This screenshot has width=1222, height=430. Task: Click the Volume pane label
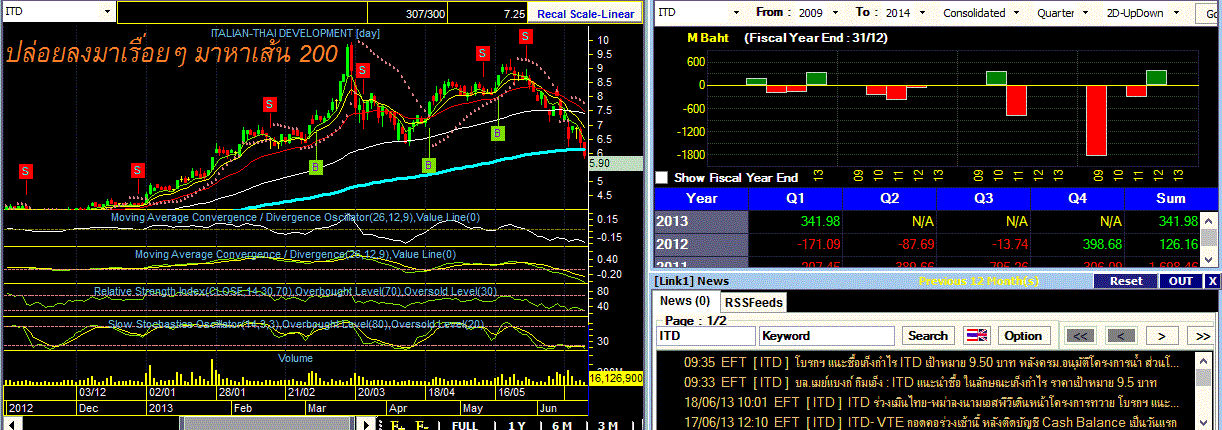pos(296,358)
